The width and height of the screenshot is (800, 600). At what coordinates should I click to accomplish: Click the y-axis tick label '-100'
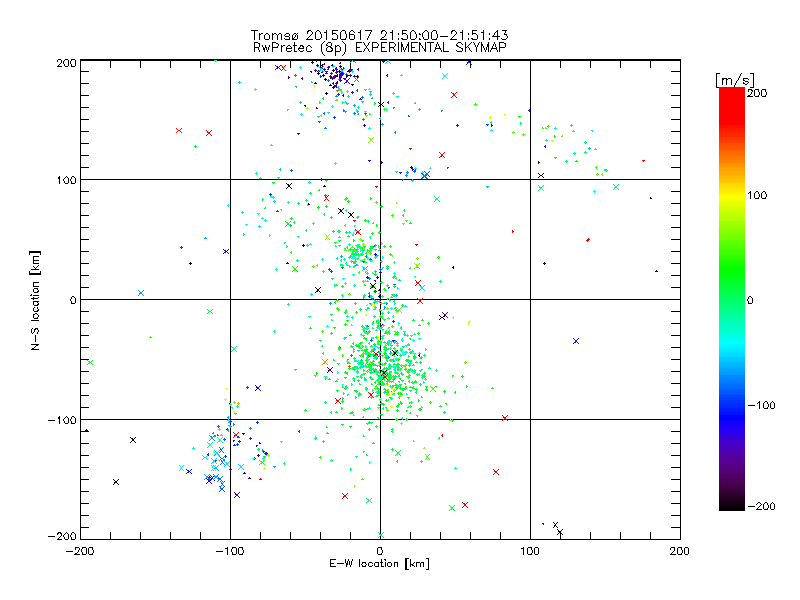[x=62, y=420]
